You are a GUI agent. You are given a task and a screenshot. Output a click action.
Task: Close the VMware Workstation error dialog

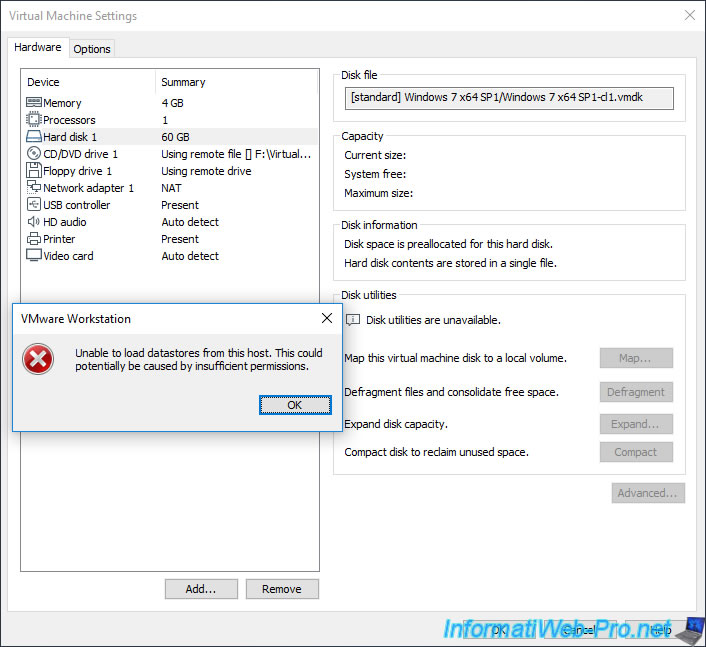[x=327, y=318]
